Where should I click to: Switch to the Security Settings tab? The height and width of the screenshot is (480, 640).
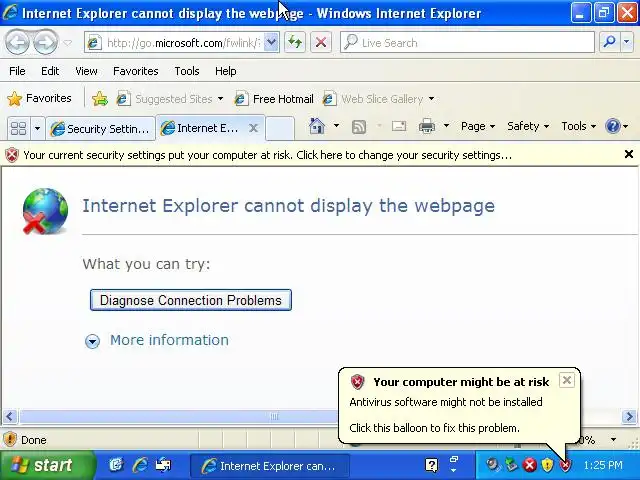tap(100, 129)
